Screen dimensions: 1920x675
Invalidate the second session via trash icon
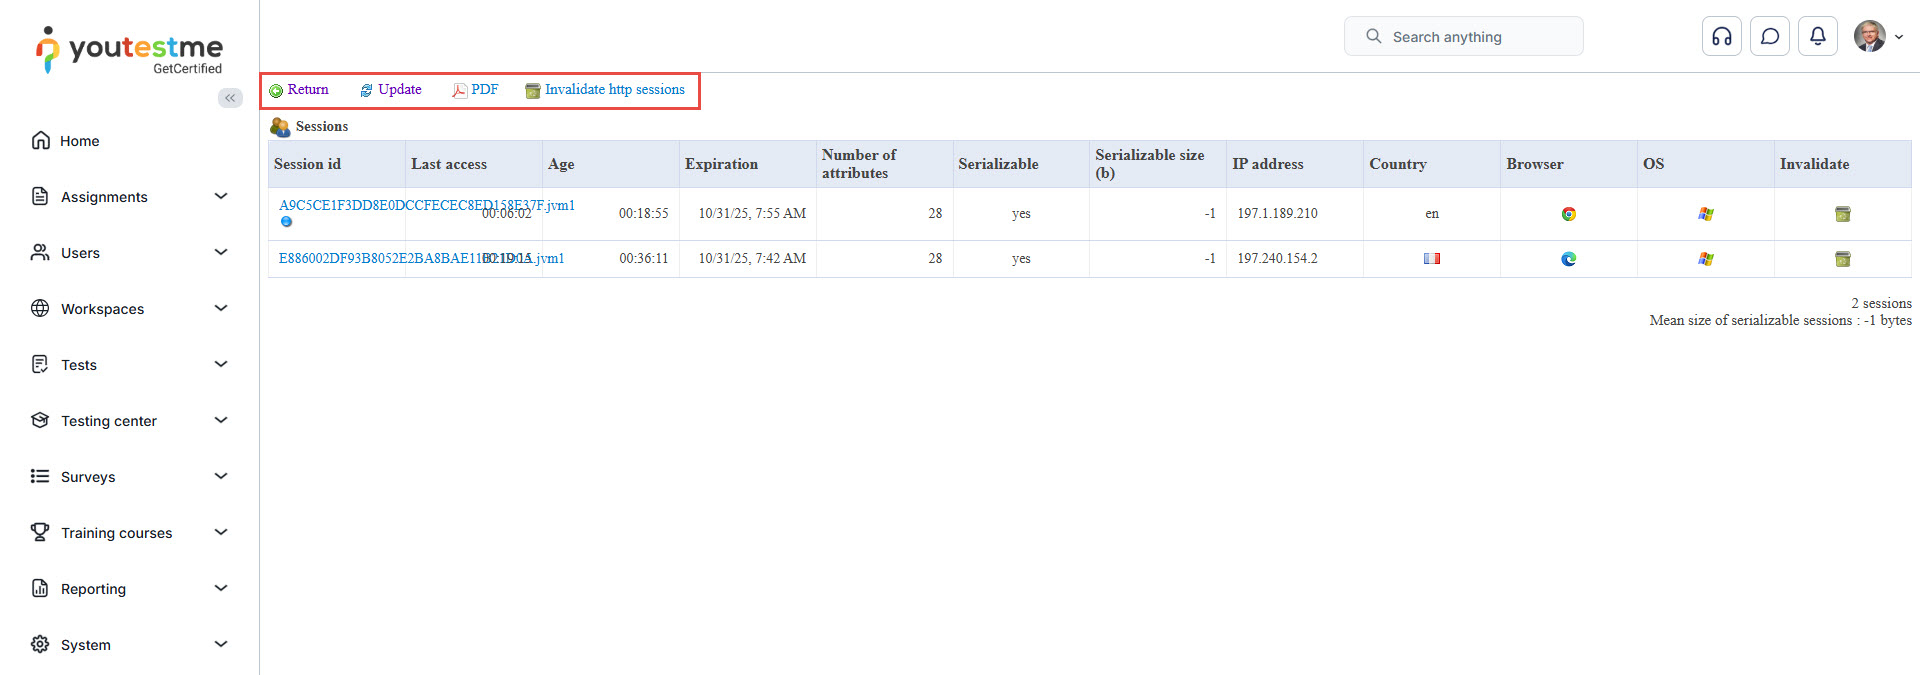click(x=1842, y=259)
